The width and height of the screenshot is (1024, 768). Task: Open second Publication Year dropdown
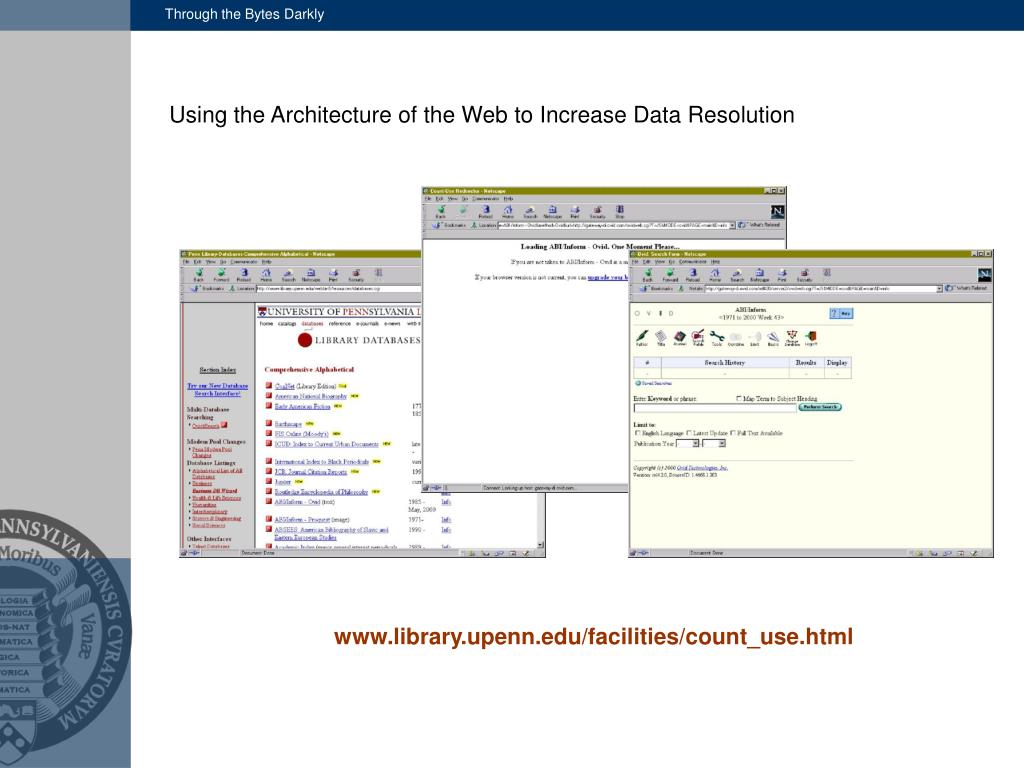714,443
